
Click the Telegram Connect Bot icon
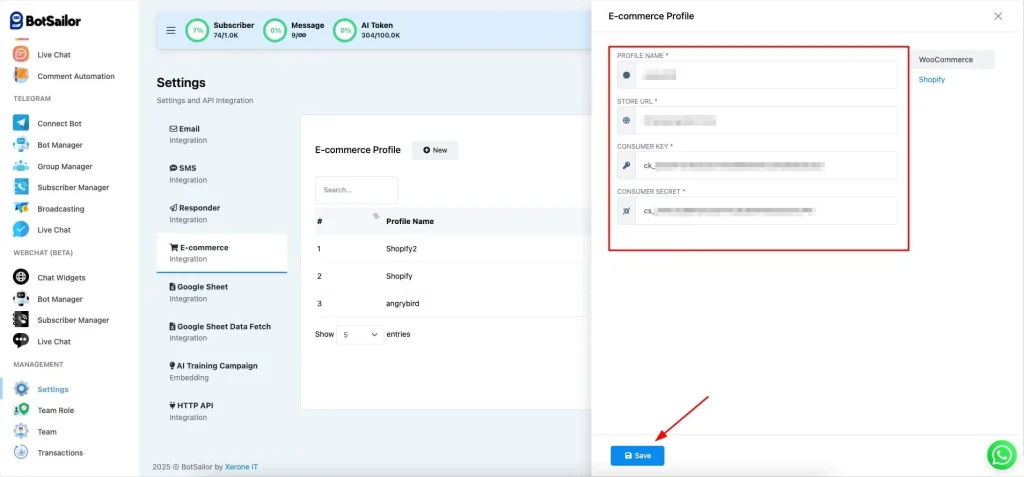coord(21,123)
